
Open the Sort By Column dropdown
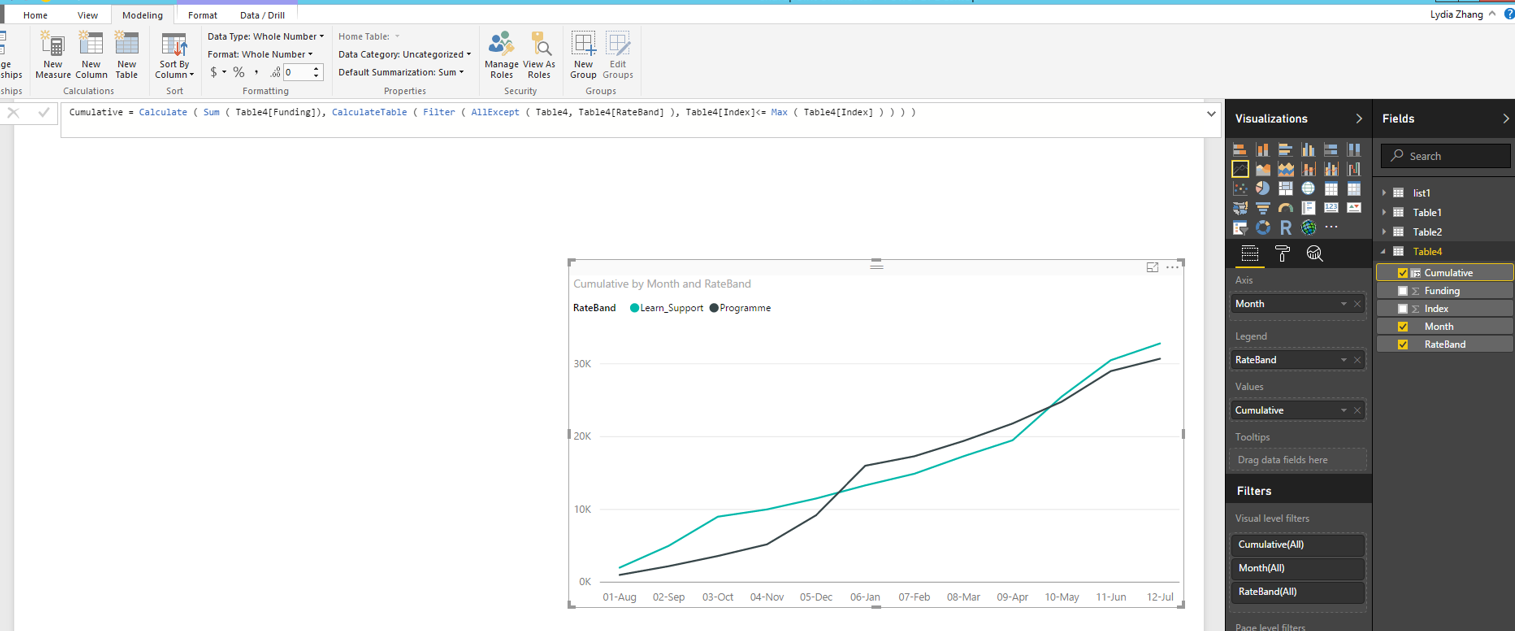click(174, 56)
